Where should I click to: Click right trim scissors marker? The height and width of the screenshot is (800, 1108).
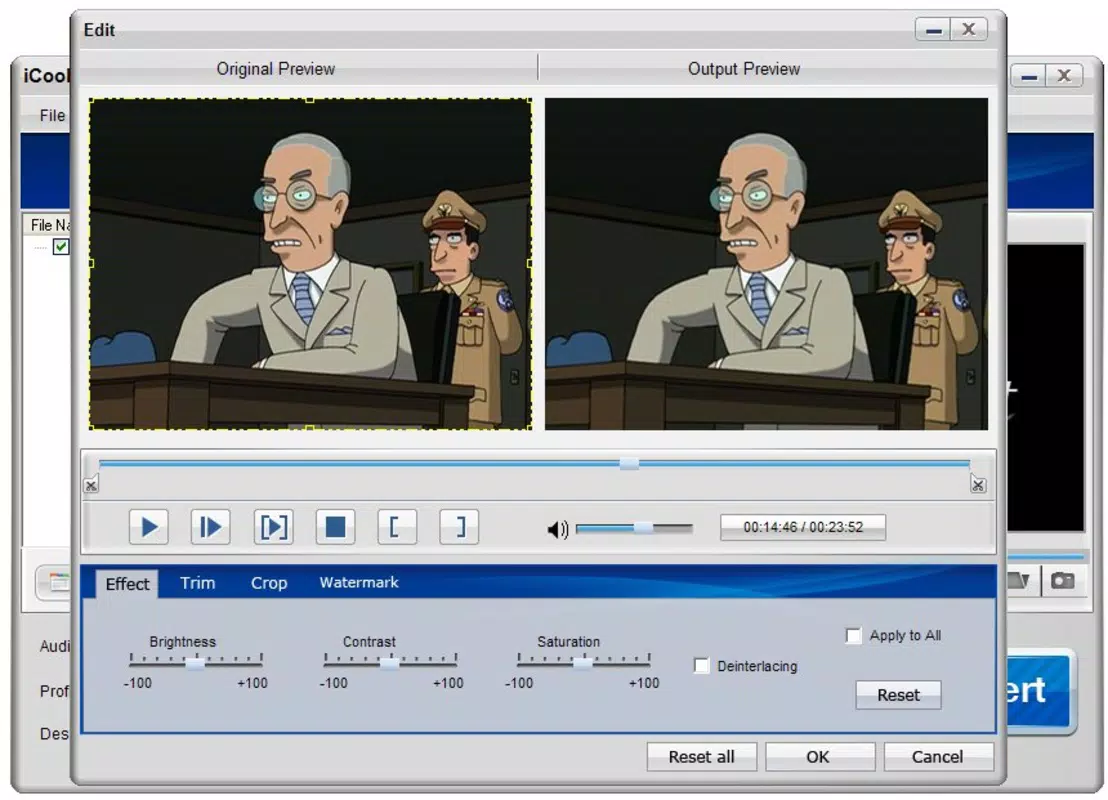pos(978,485)
